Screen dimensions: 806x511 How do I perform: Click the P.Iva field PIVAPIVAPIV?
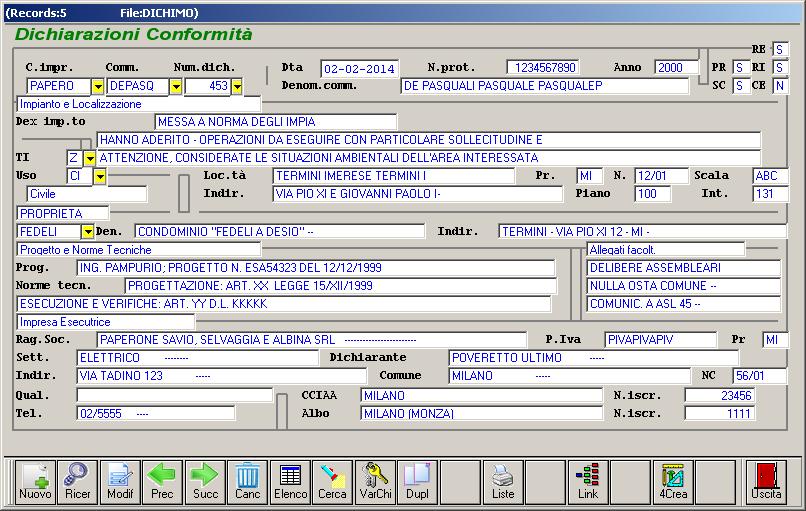click(661, 340)
